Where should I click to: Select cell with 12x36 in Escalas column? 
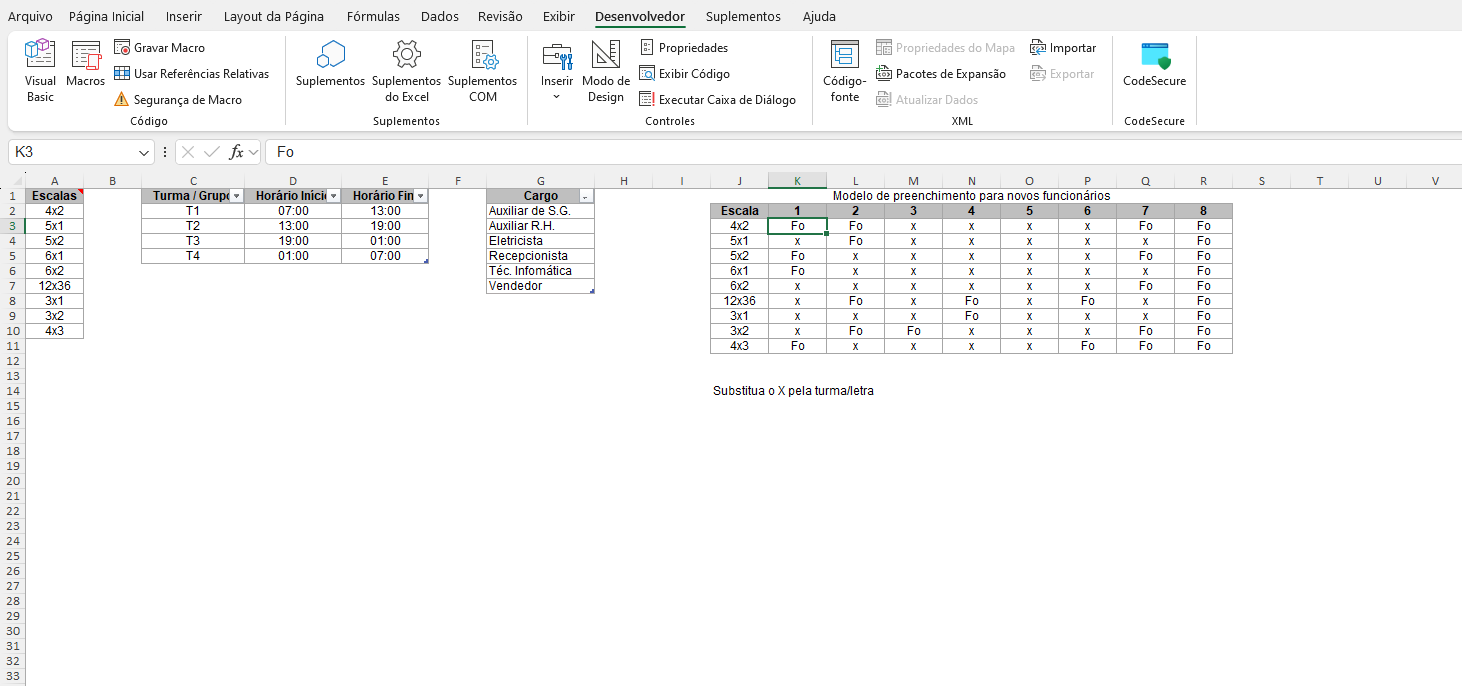pyautogui.click(x=54, y=286)
